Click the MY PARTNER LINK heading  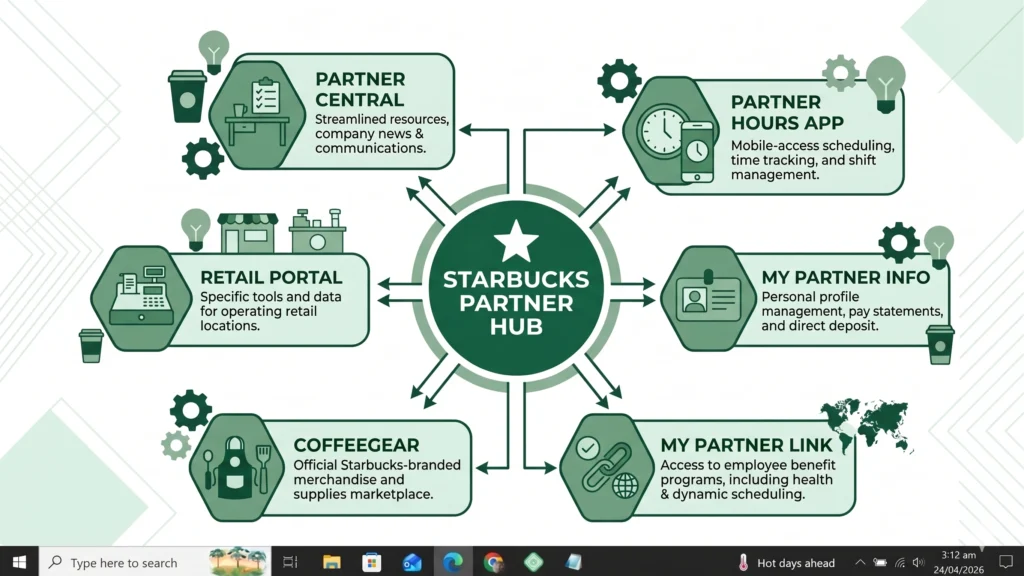click(x=746, y=445)
